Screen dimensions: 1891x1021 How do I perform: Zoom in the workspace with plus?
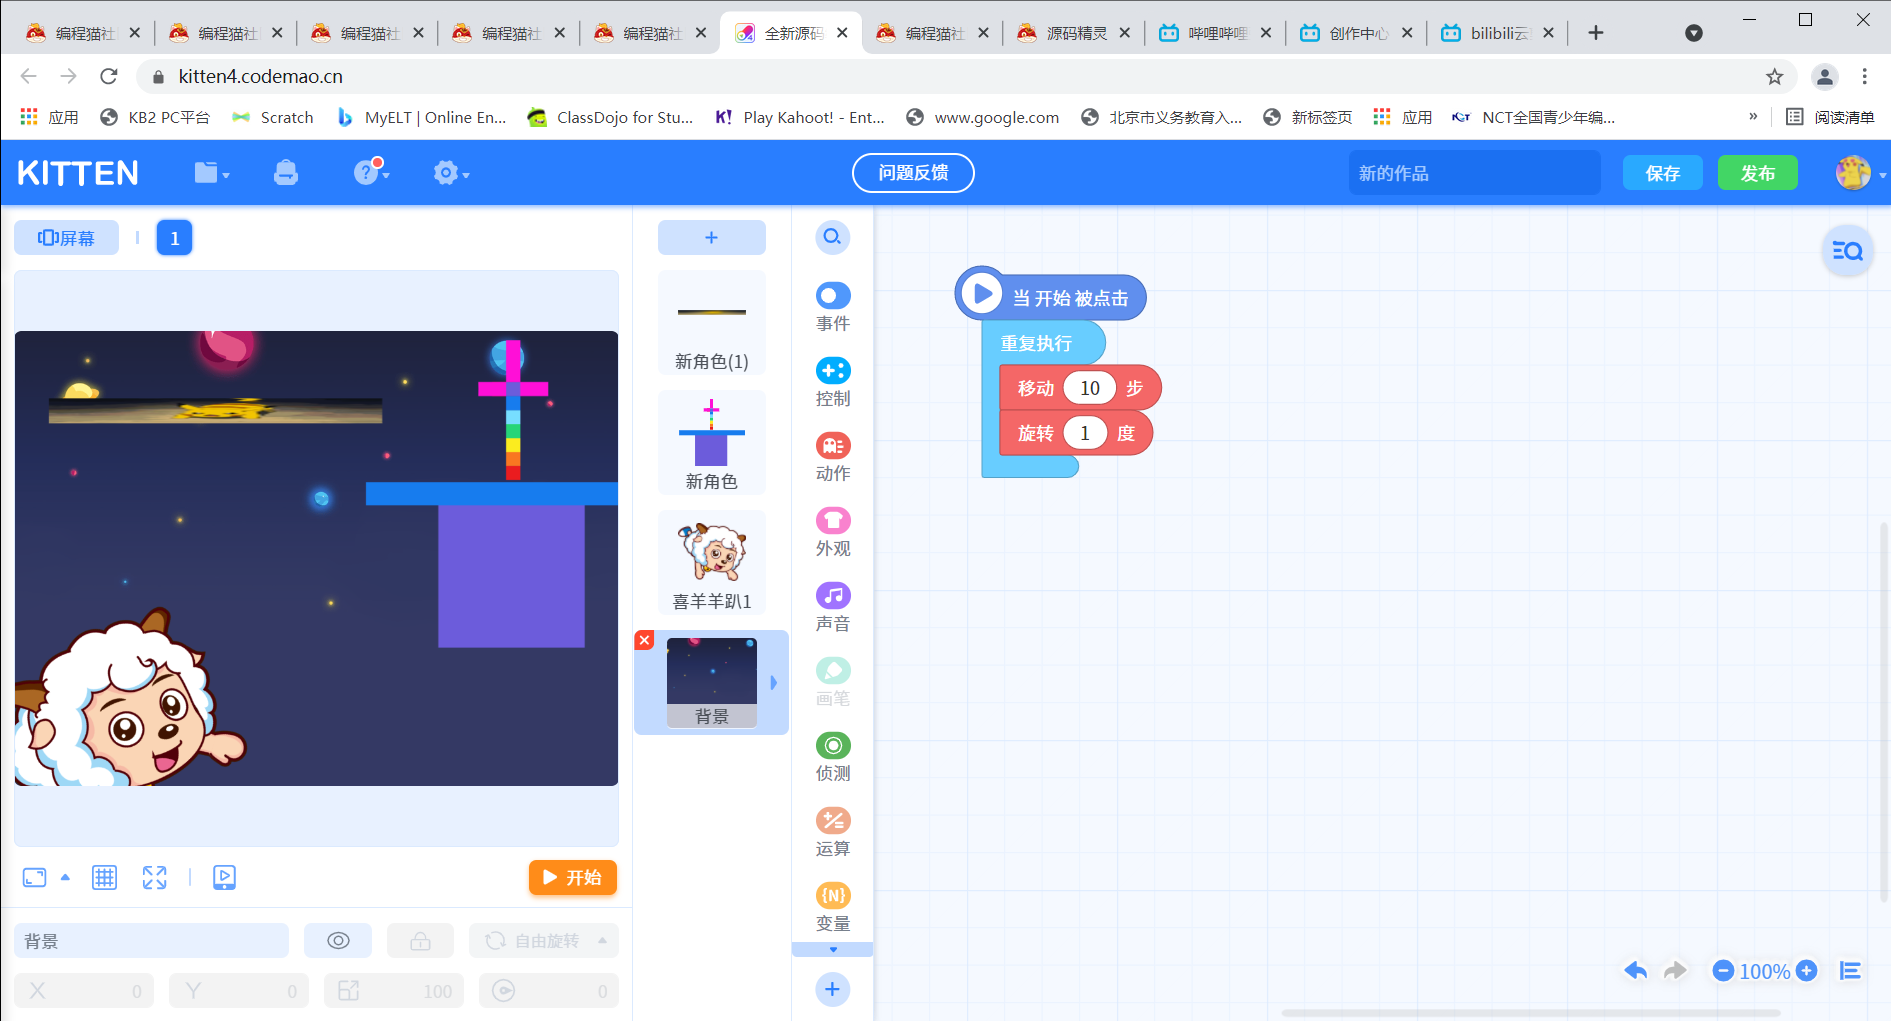(1806, 970)
